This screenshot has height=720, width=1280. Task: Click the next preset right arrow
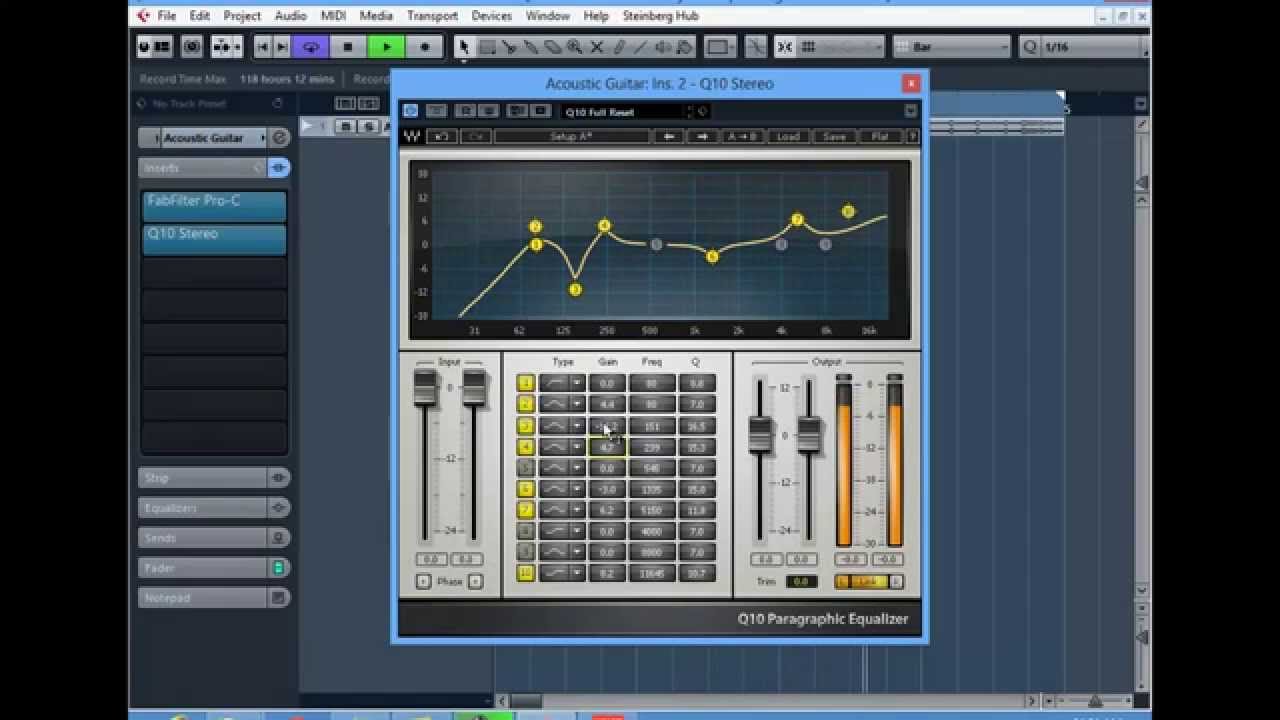[703, 136]
